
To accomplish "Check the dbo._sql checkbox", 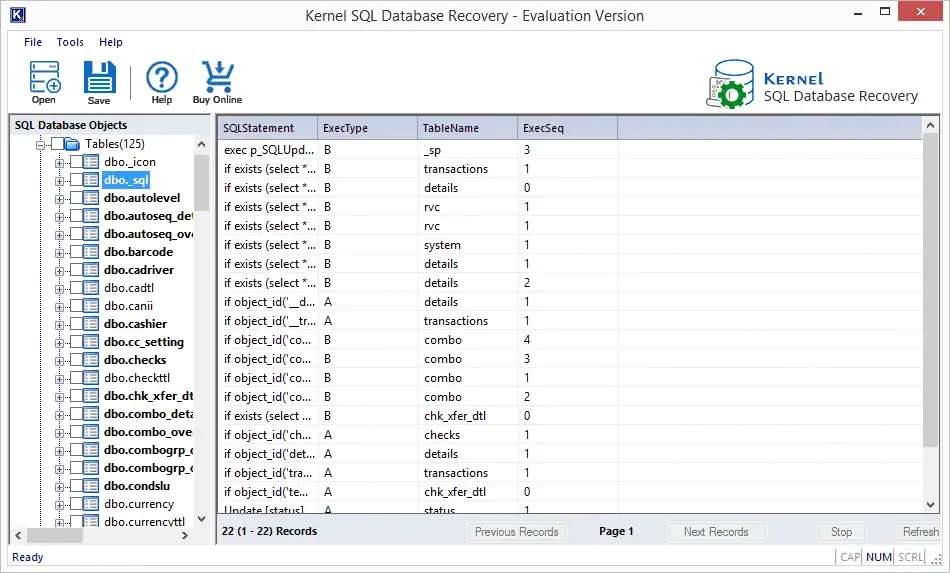I will point(76,180).
